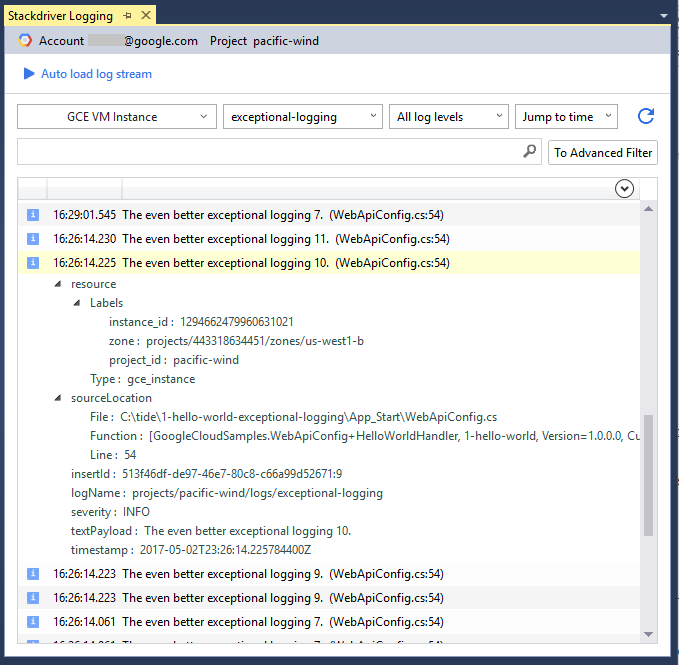
Task: Click the To Advanced Filter button
Action: 603,153
